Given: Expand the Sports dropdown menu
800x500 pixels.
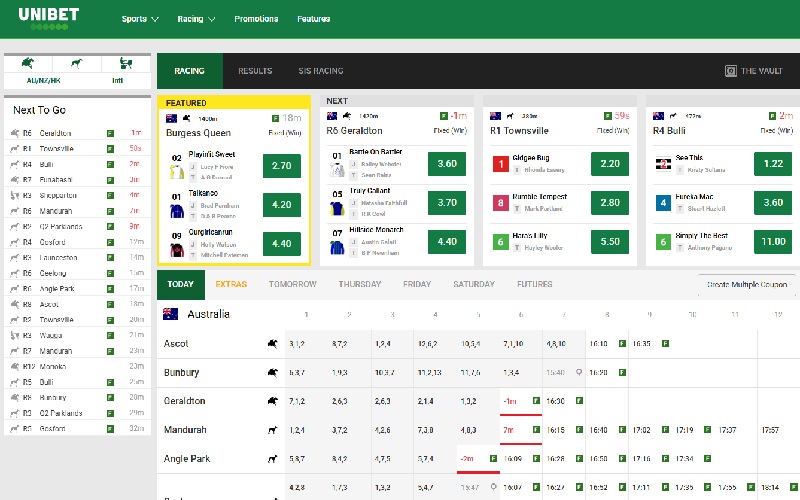Looking at the screenshot, I should coord(139,19).
